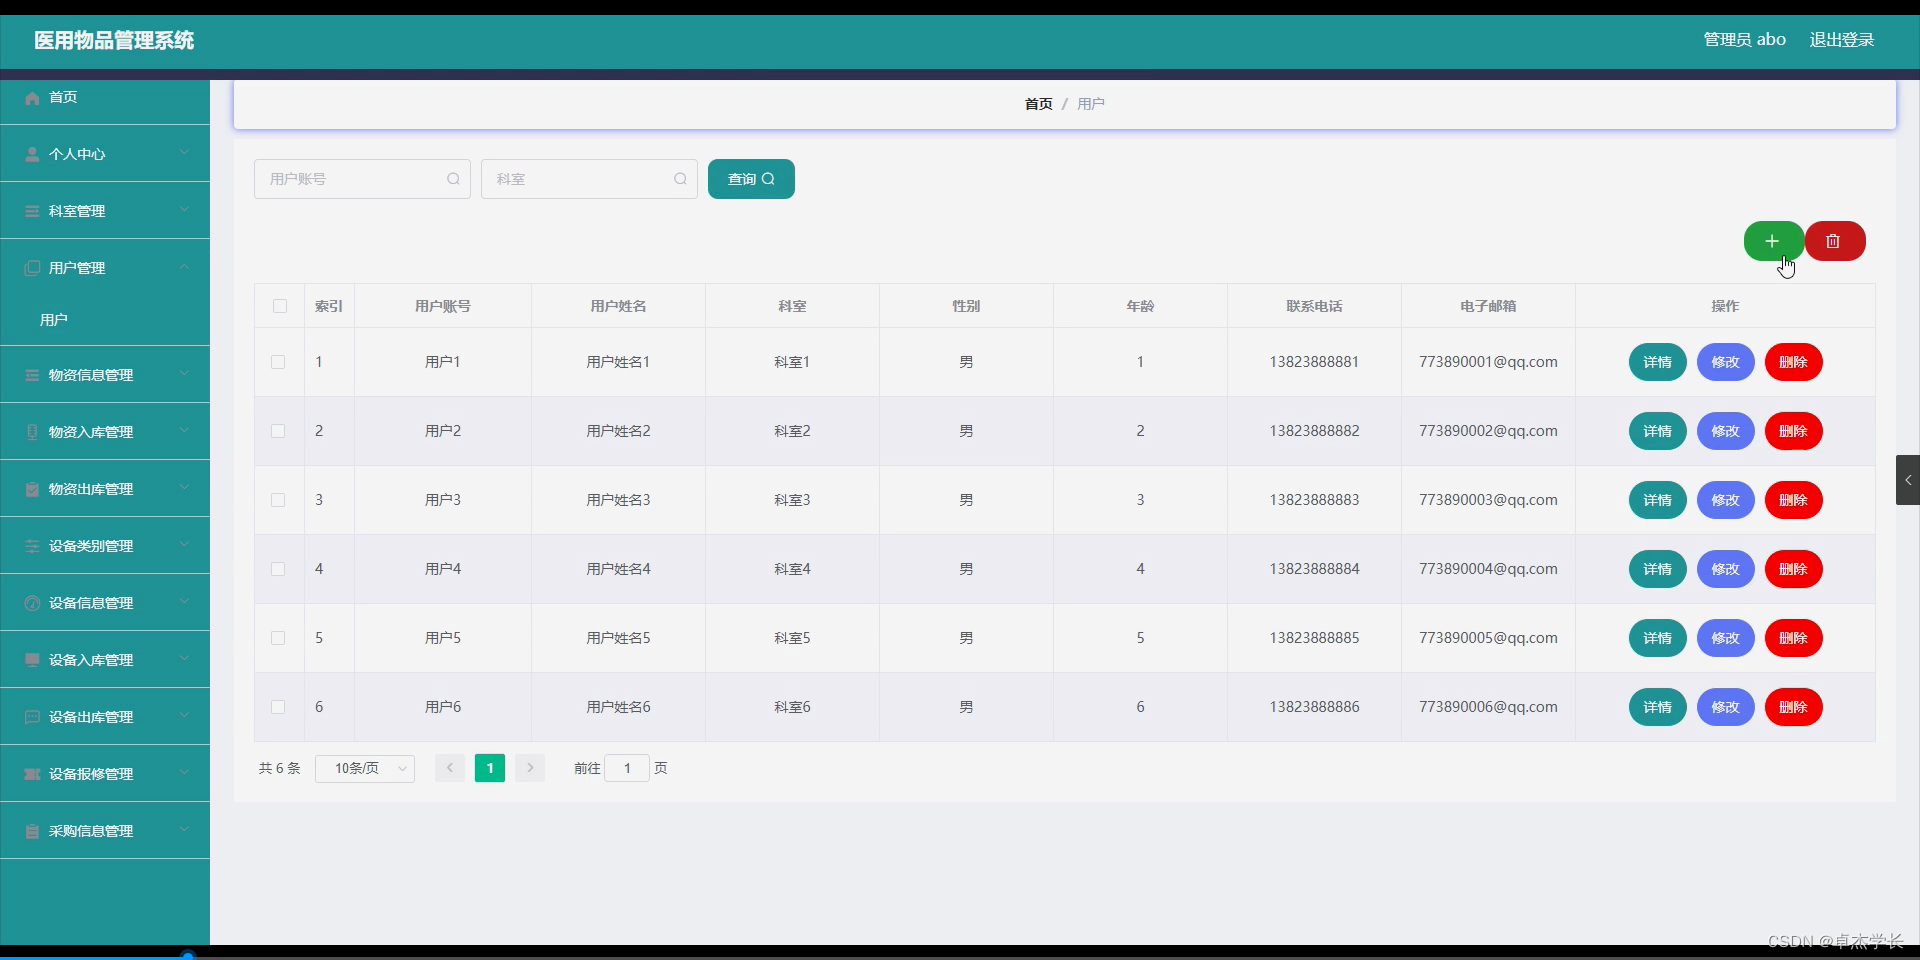Click the red trash delete icon
1920x960 pixels.
(x=1834, y=241)
